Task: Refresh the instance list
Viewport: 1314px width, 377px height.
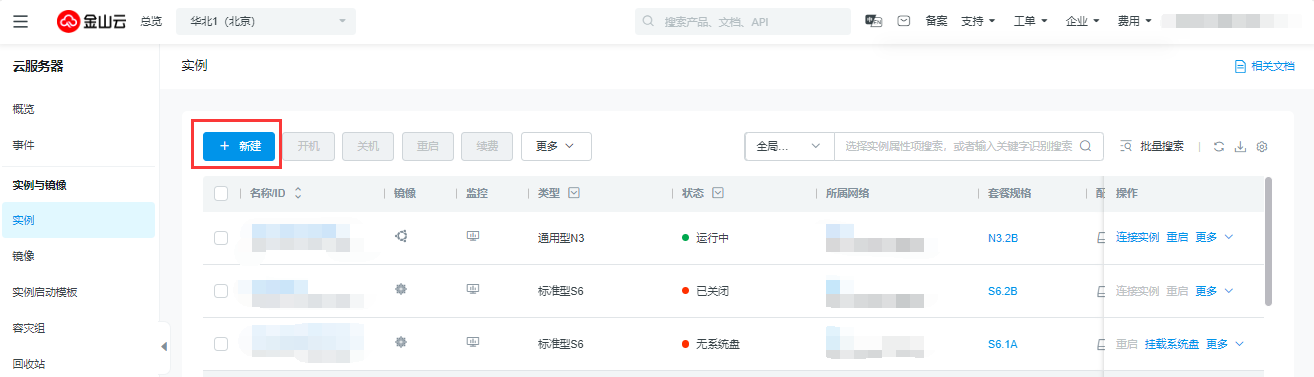Action: tap(1219, 146)
